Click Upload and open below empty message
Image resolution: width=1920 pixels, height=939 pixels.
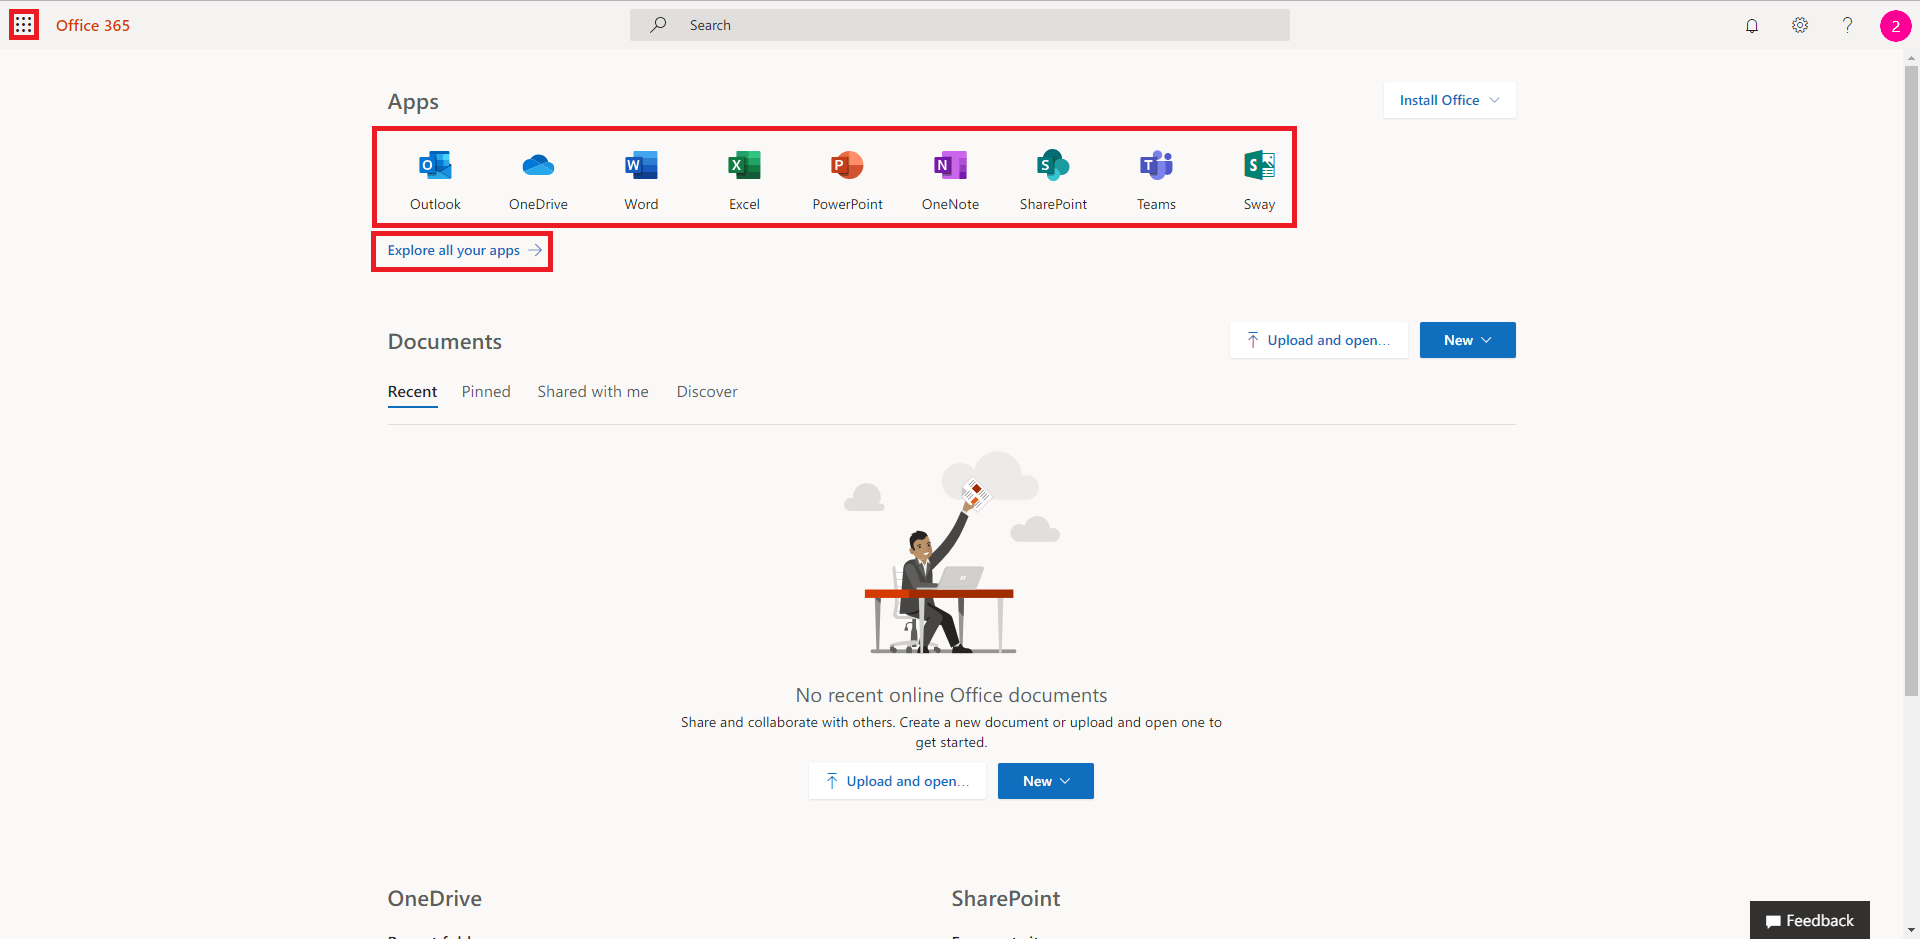tap(897, 781)
